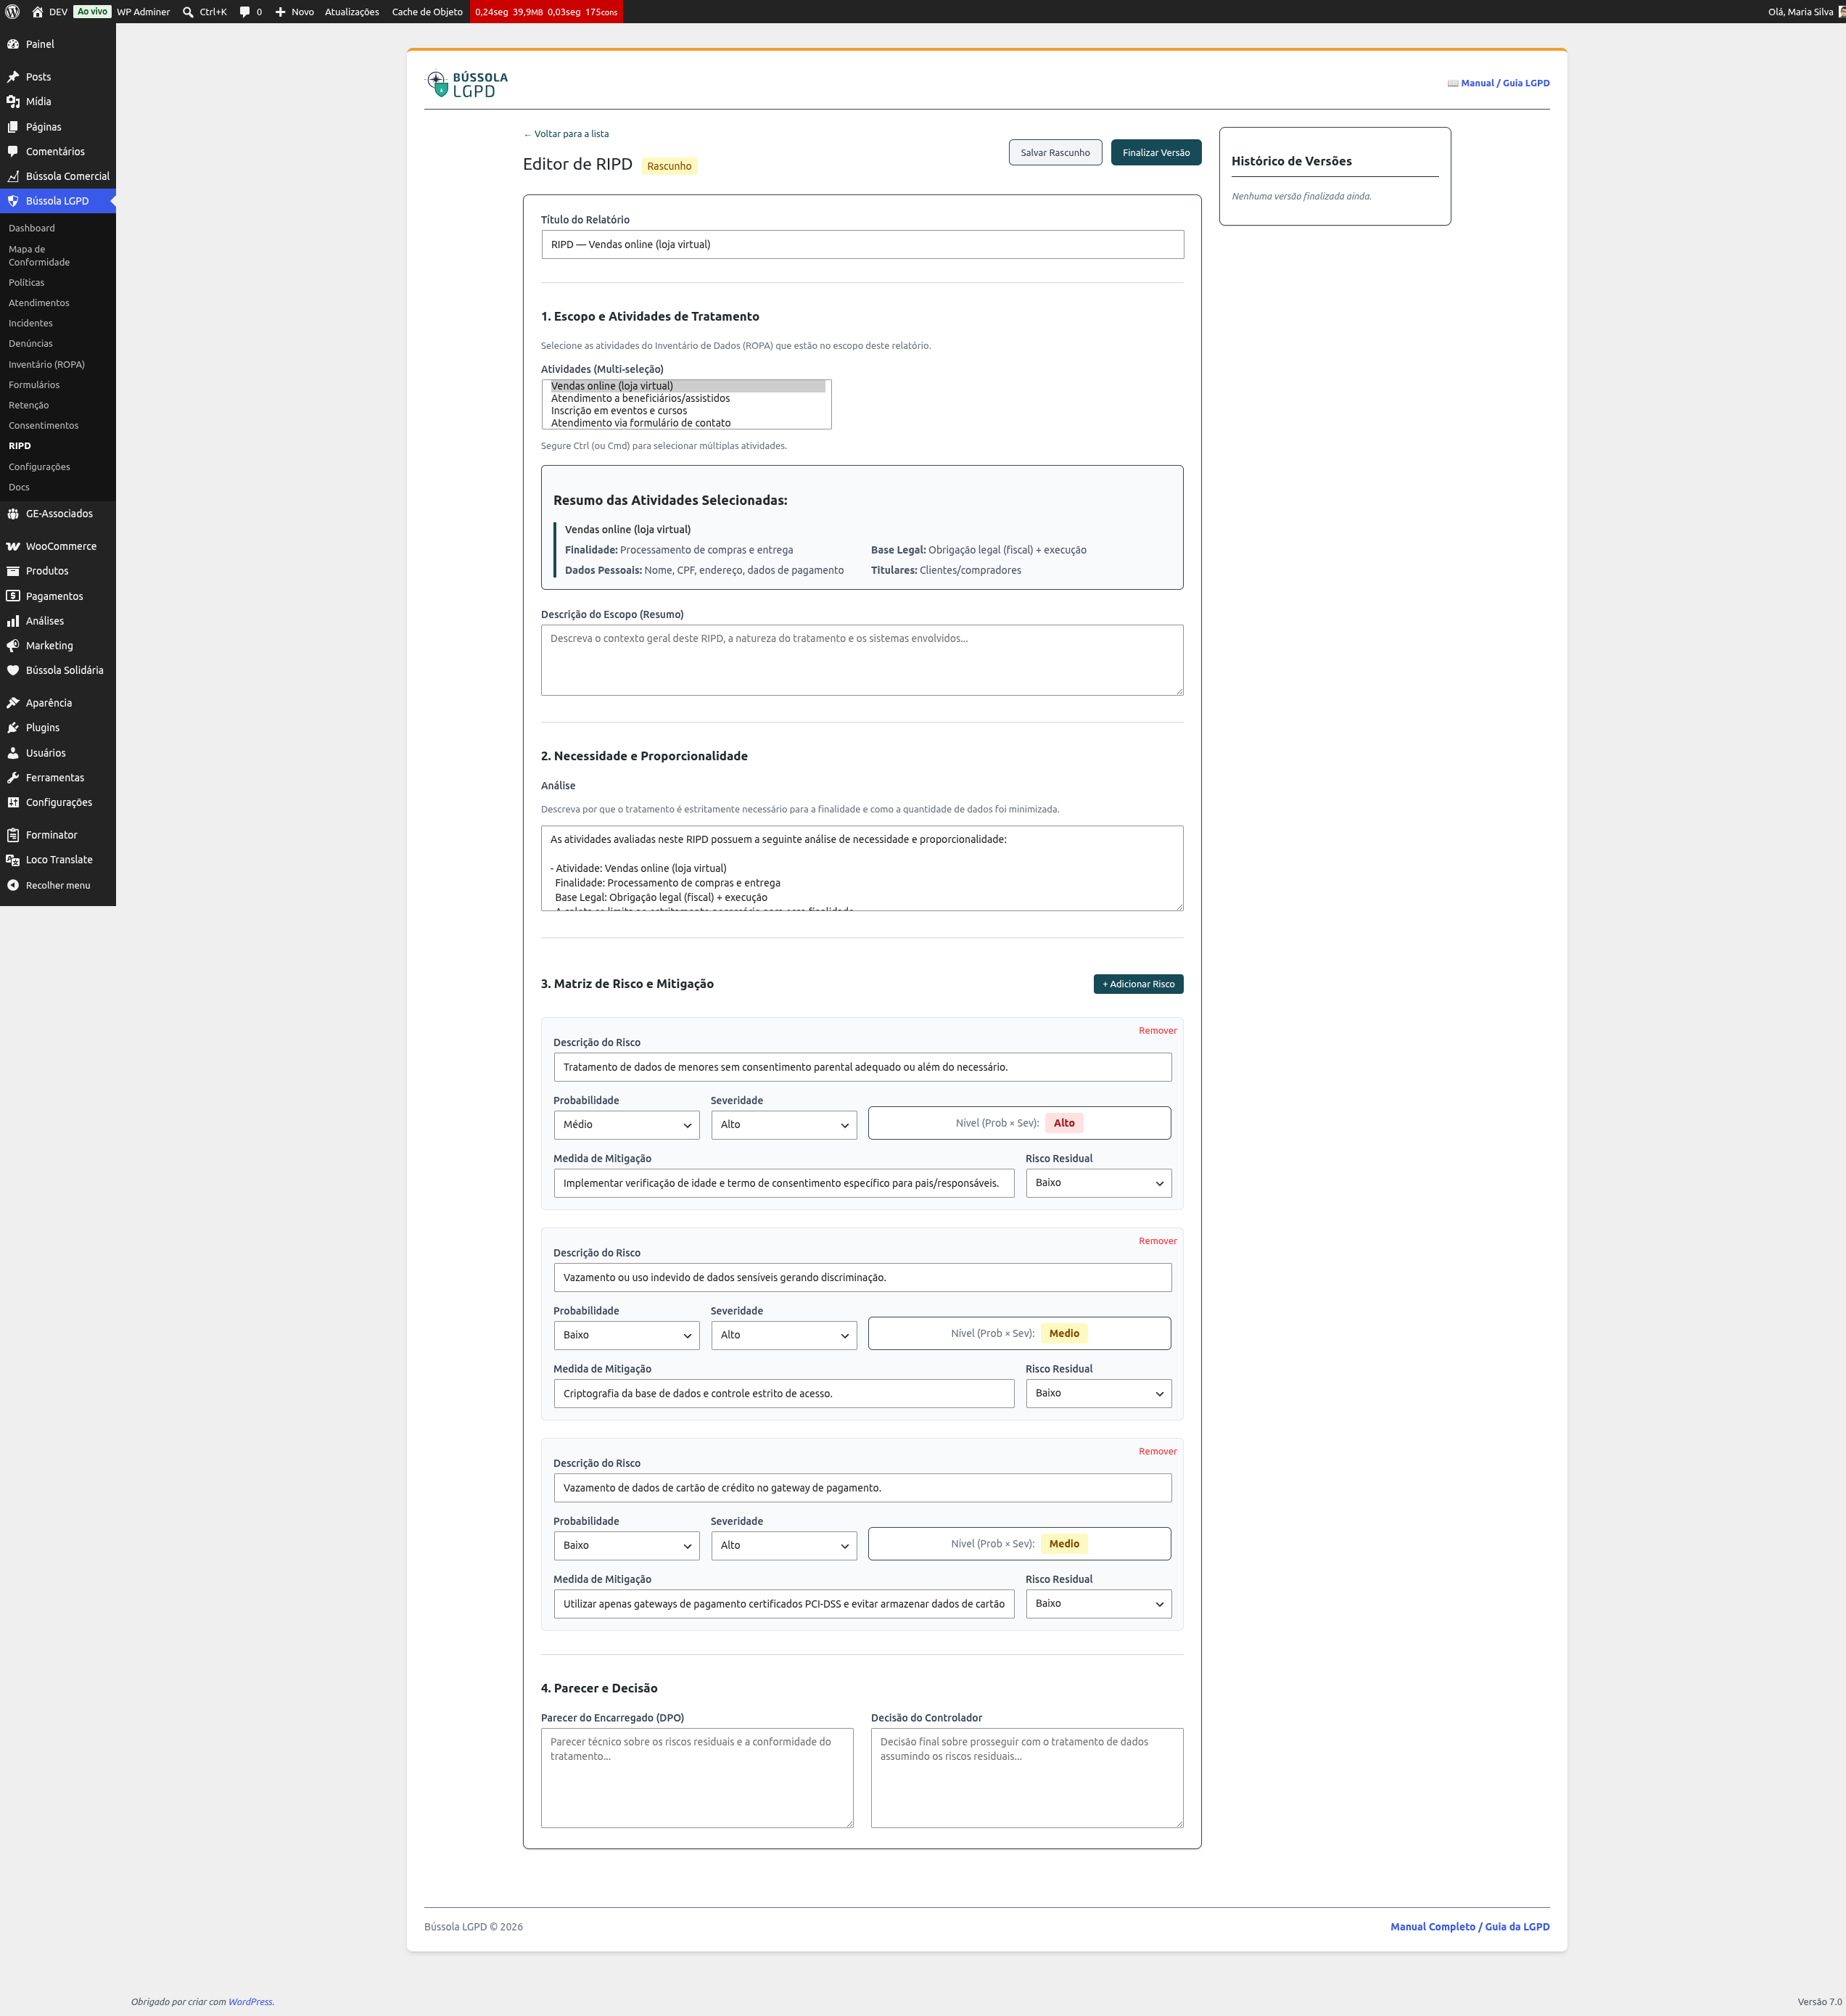Remover the menores consent risk
Image resolution: width=1846 pixels, height=2016 pixels.
click(1157, 1030)
